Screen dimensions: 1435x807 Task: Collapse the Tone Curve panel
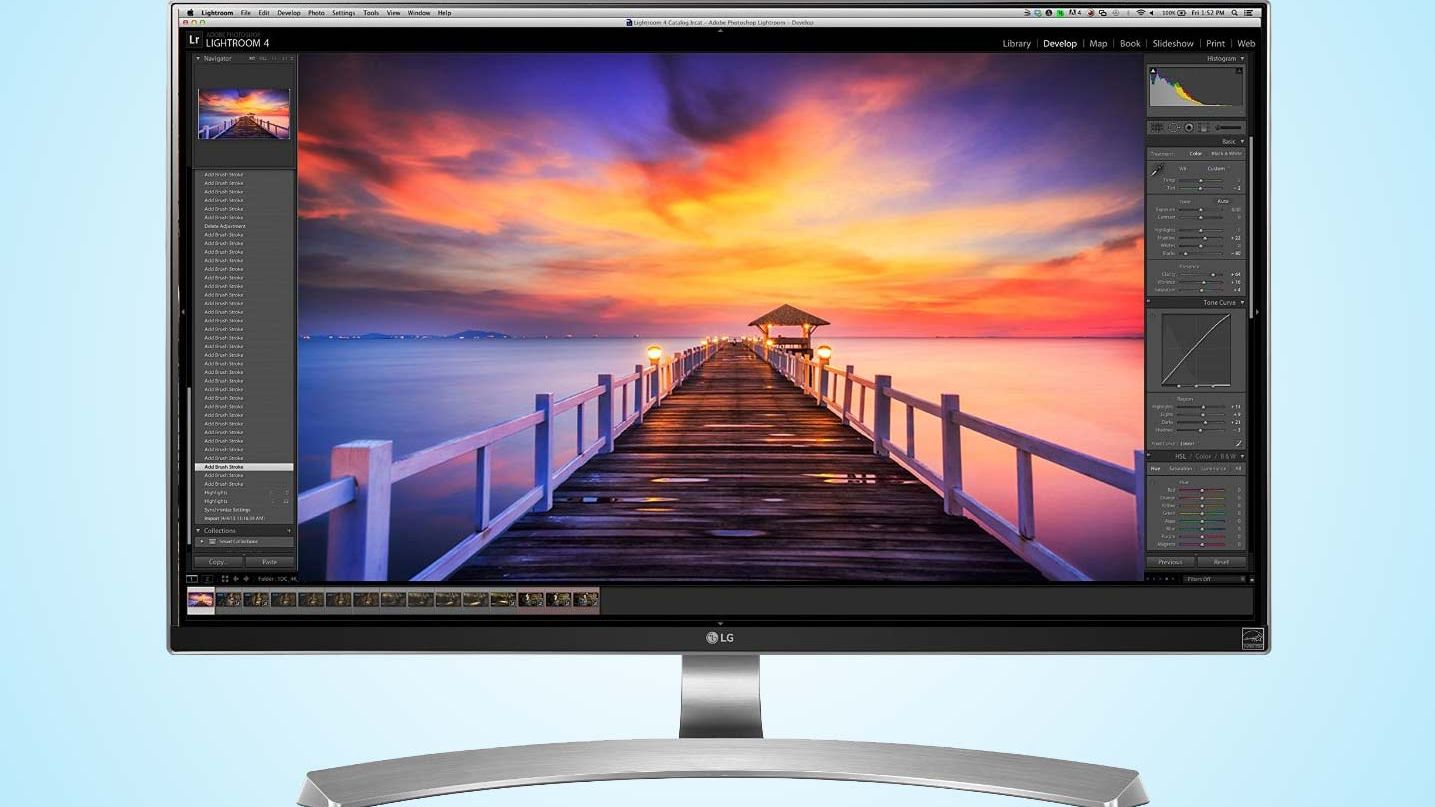click(1242, 303)
